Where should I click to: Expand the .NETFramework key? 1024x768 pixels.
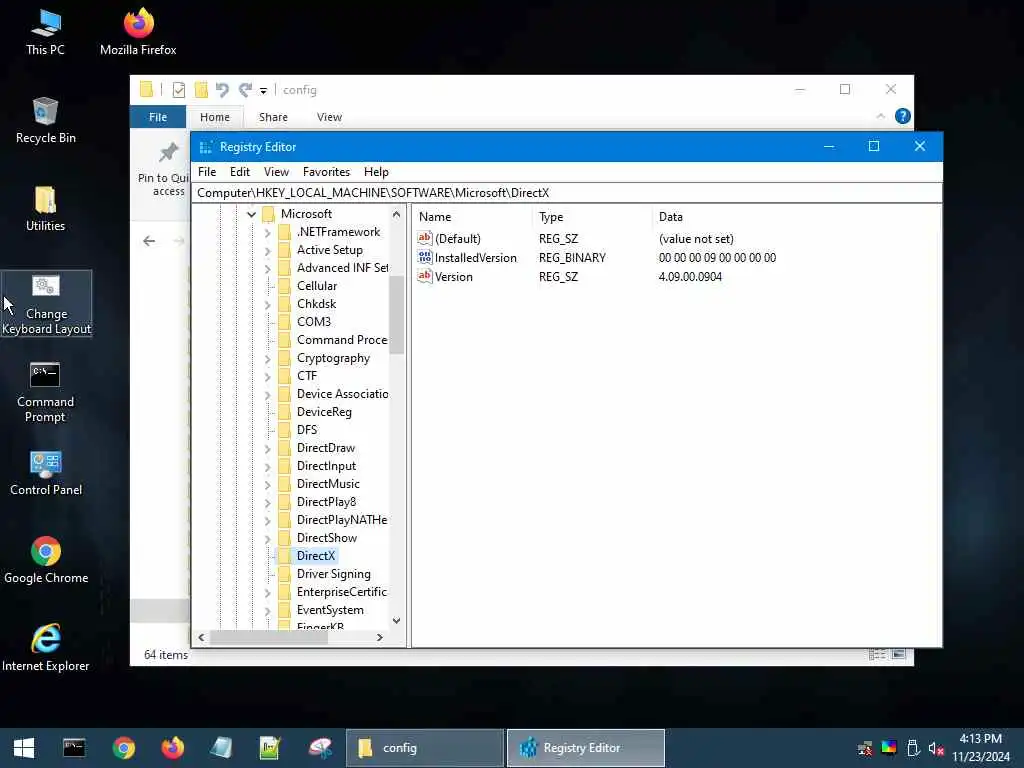(267, 232)
